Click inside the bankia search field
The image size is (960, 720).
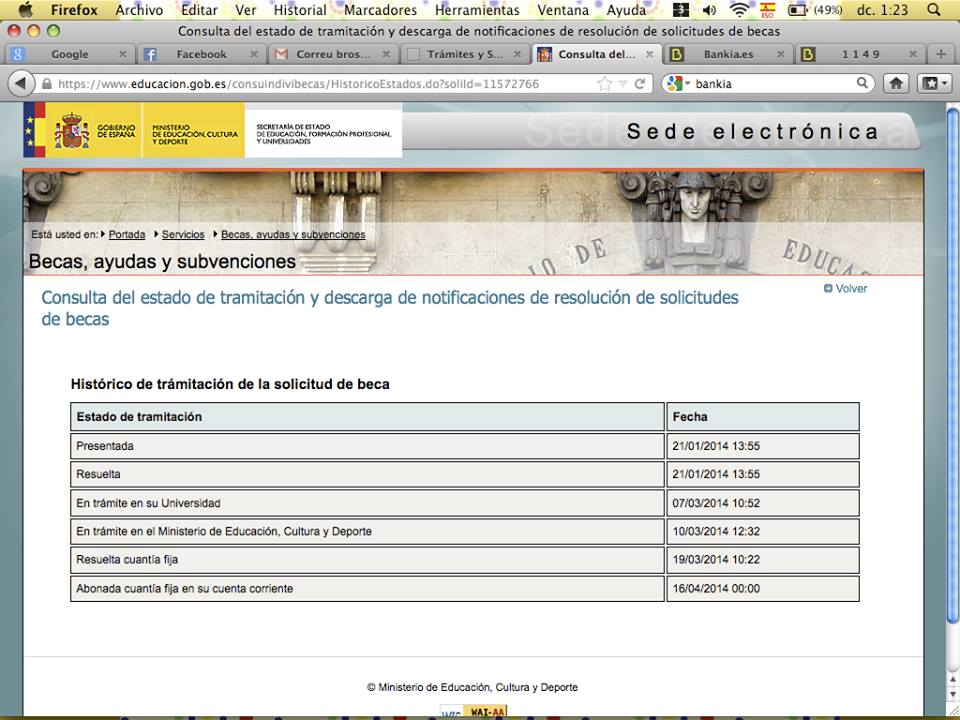[x=770, y=84]
